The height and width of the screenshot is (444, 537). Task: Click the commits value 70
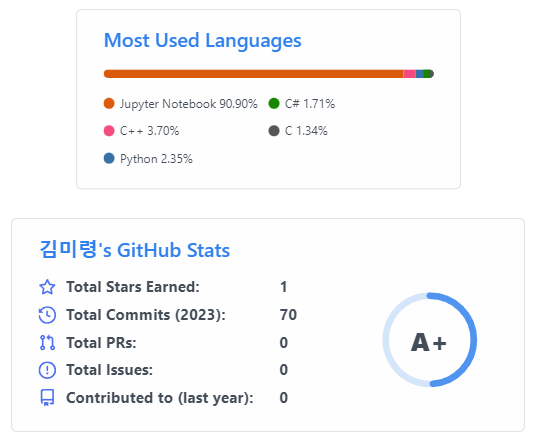[x=288, y=315]
